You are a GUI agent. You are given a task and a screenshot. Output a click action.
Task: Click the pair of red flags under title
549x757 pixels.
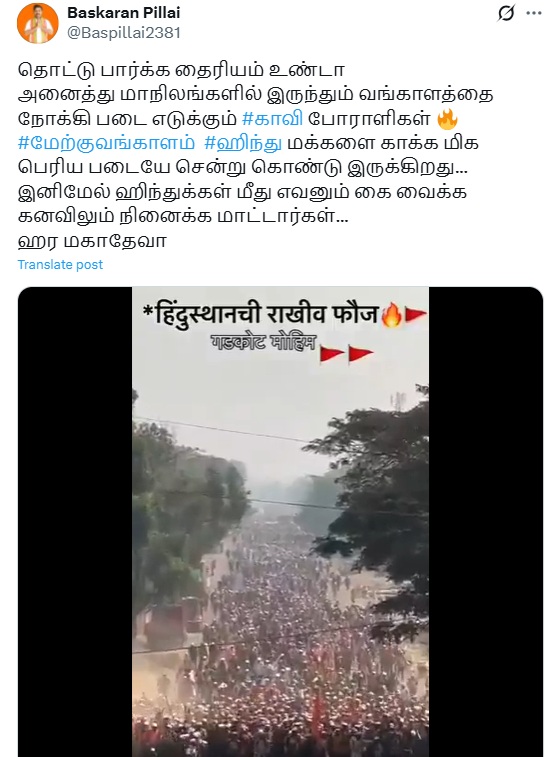pos(346,354)
